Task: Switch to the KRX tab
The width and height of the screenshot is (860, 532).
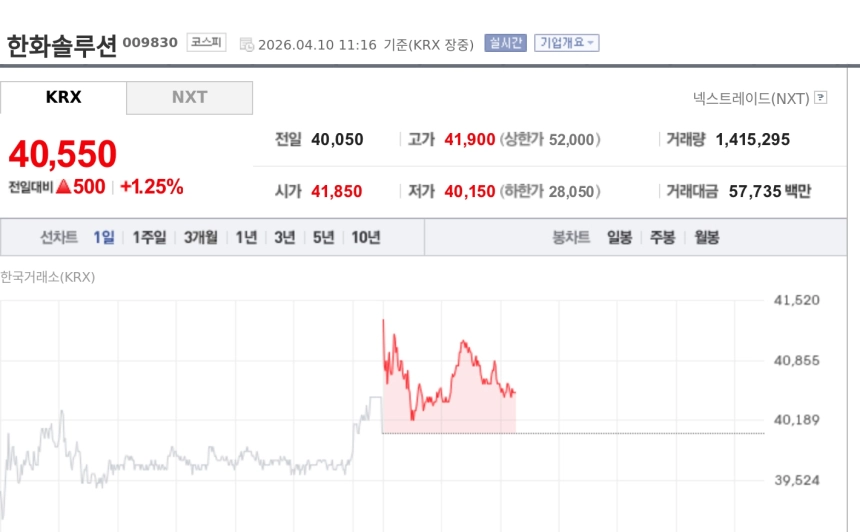Action: point(64,97)
